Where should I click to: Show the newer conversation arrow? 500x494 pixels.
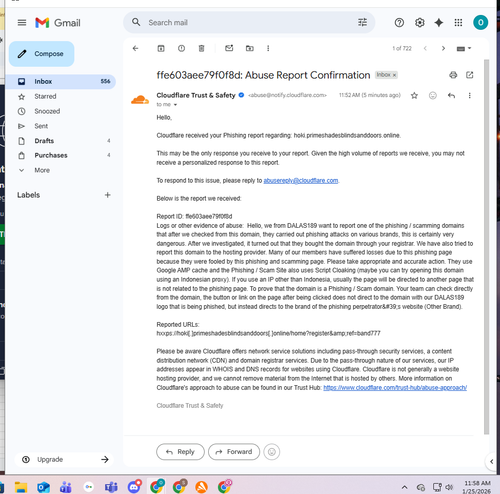425,48
